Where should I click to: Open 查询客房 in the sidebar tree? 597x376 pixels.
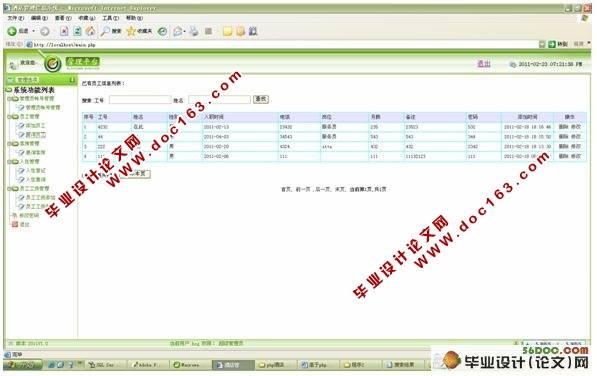coord(36,153)
